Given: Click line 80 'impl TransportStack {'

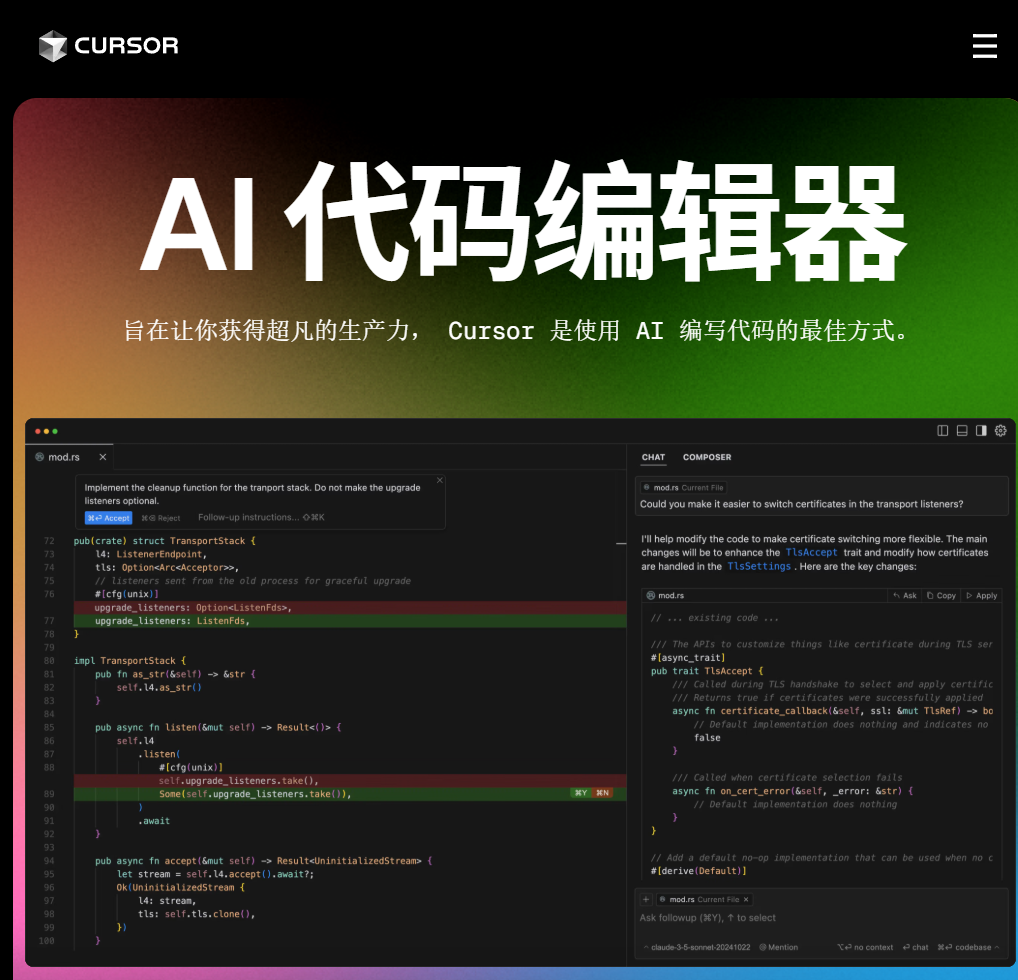Looking at the screenshot, I should pyautogui.click(x=130, y=660).
